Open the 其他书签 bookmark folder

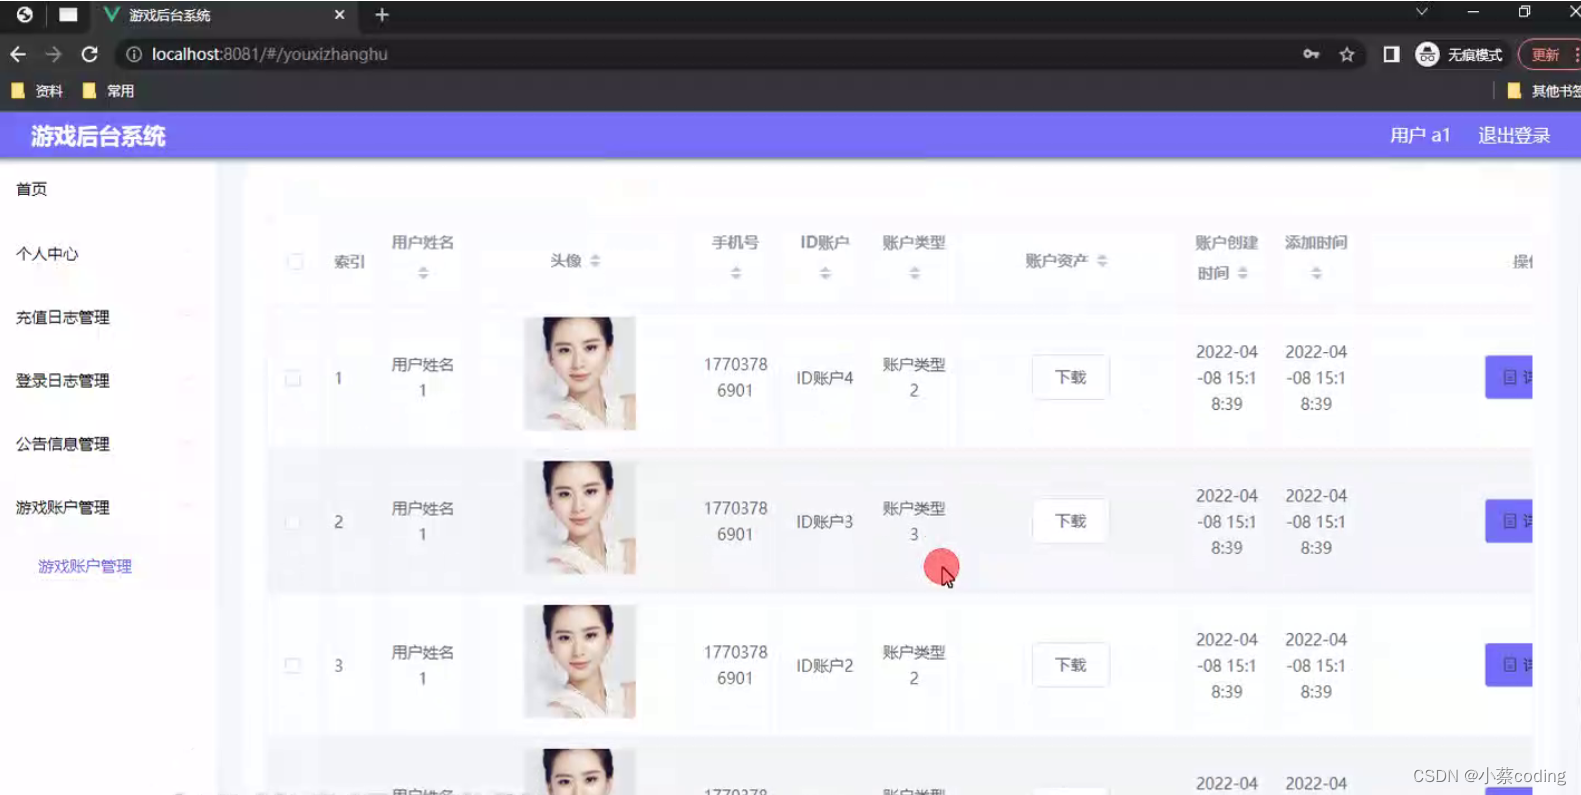1543,91
